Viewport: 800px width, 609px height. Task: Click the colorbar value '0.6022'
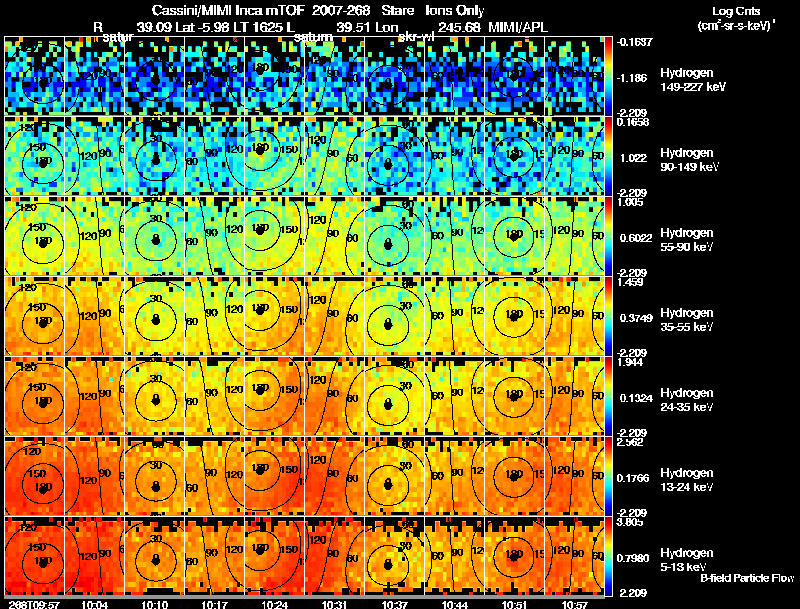(636, 238)
